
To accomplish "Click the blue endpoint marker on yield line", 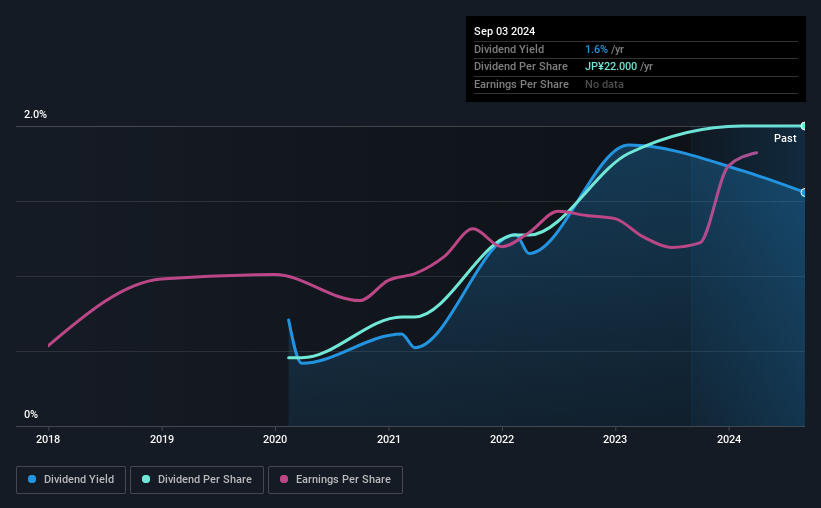I will point(804,192).
